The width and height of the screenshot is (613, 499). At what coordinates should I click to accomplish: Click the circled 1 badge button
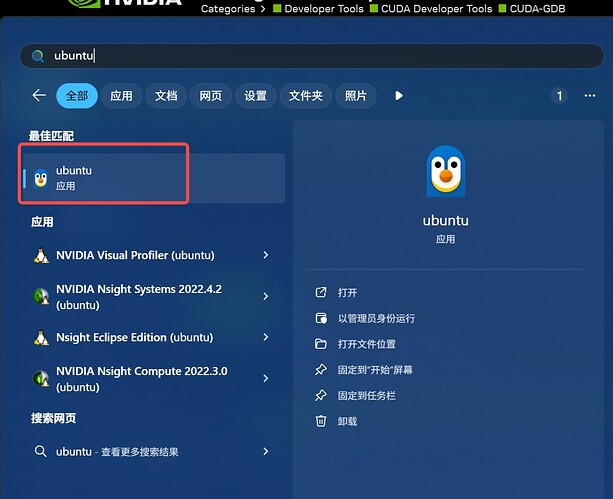point(559,96)
